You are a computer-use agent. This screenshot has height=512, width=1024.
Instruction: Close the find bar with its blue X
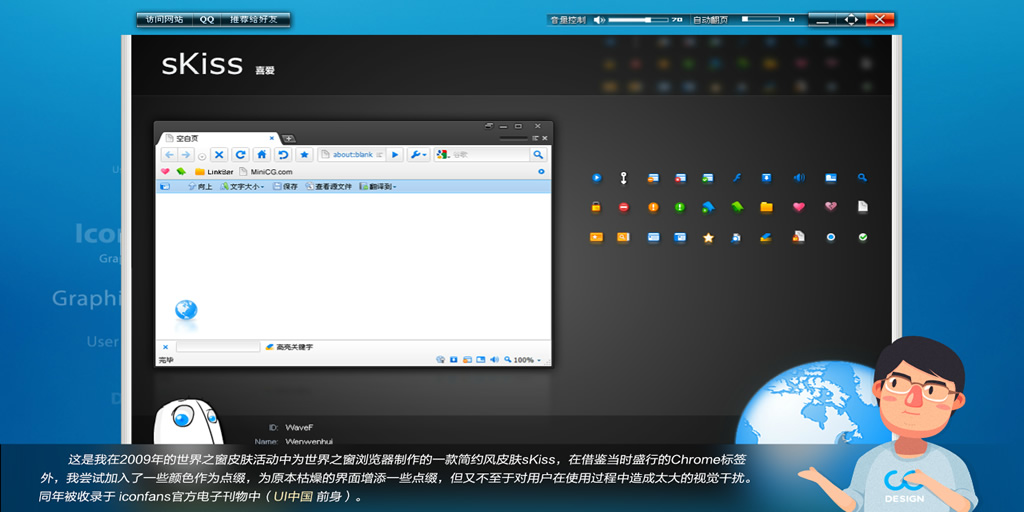point(165,347)
